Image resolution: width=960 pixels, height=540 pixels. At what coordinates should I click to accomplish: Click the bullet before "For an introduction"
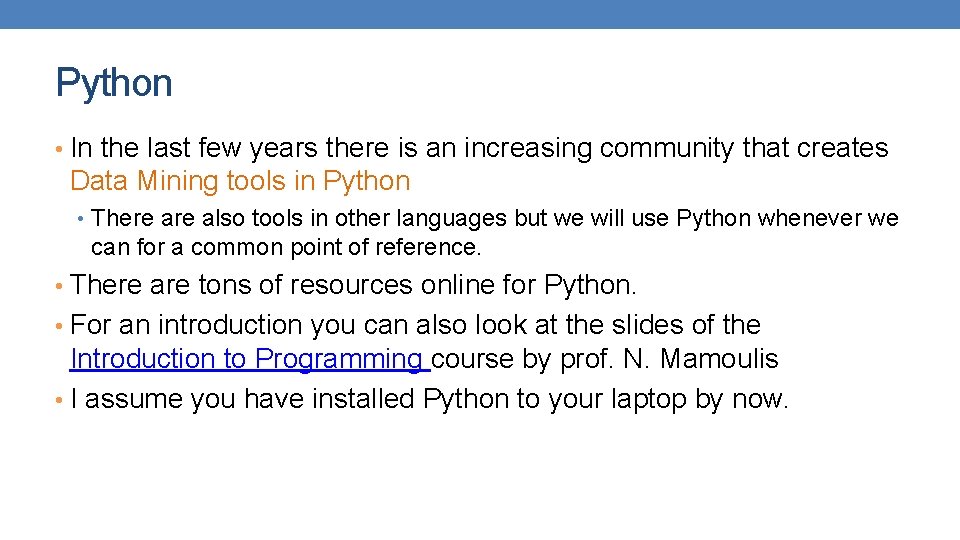pos(61,326)
